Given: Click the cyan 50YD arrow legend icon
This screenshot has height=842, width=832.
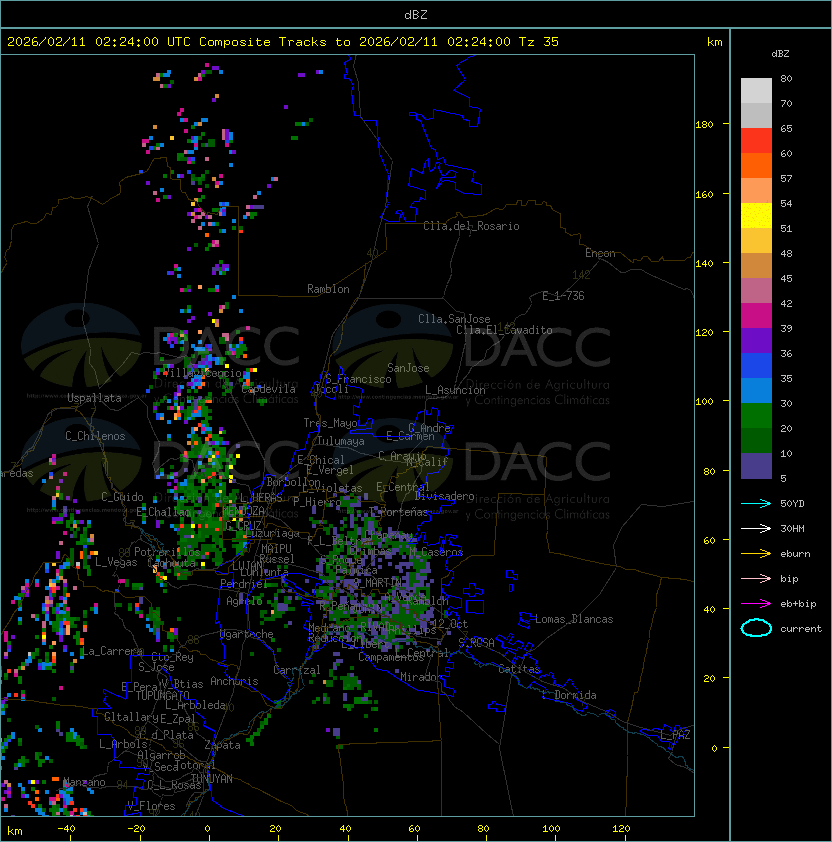Looking at the screenshot, I should (x=756, y=503).
